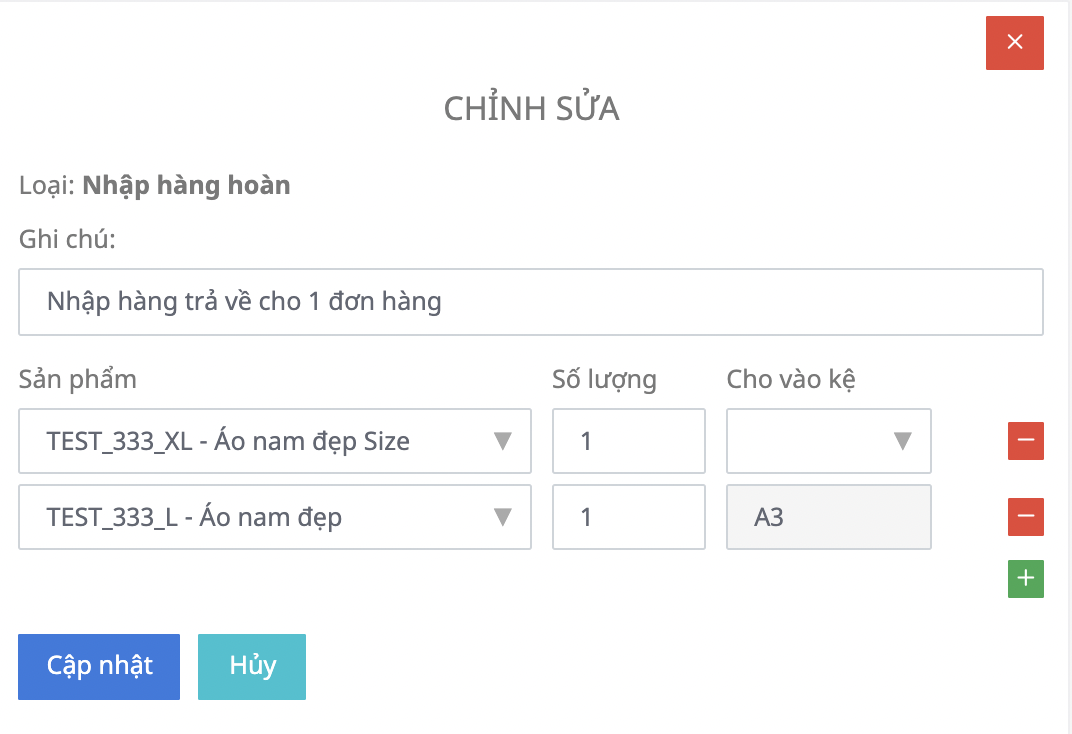
Task: Click the A3 shelf field
Action: pyautogui.click(x=828, y=517)
